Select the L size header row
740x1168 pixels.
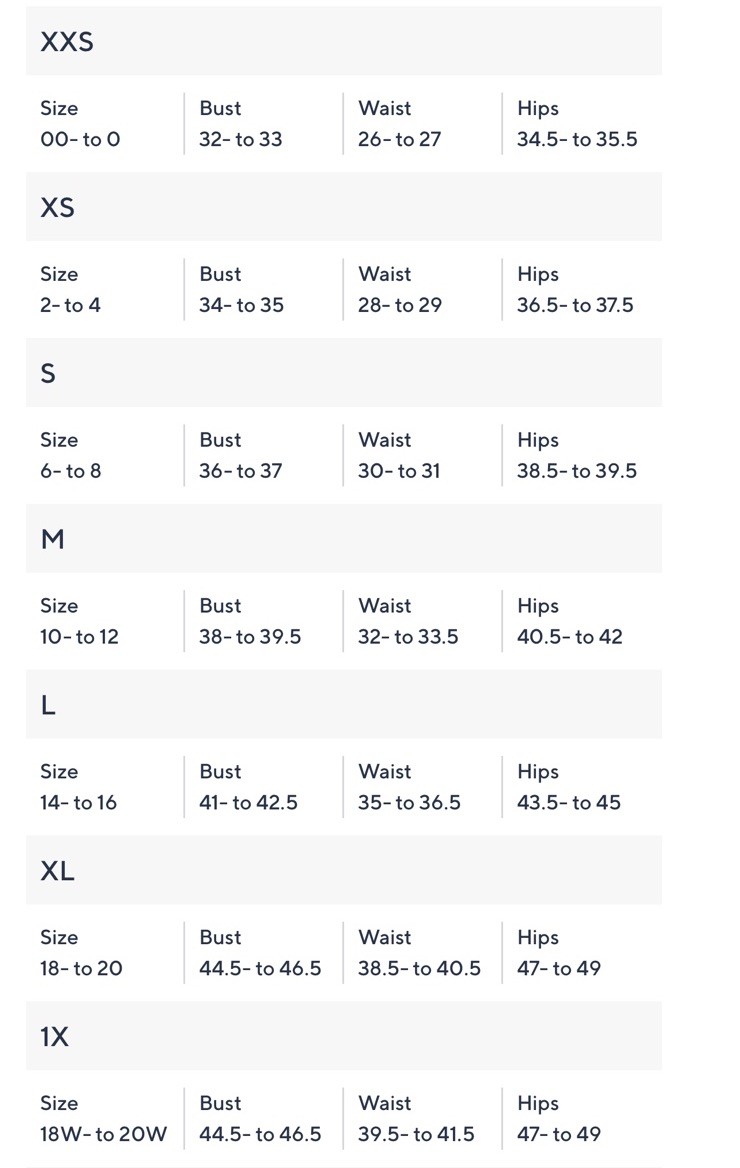(x=344, y=704)
